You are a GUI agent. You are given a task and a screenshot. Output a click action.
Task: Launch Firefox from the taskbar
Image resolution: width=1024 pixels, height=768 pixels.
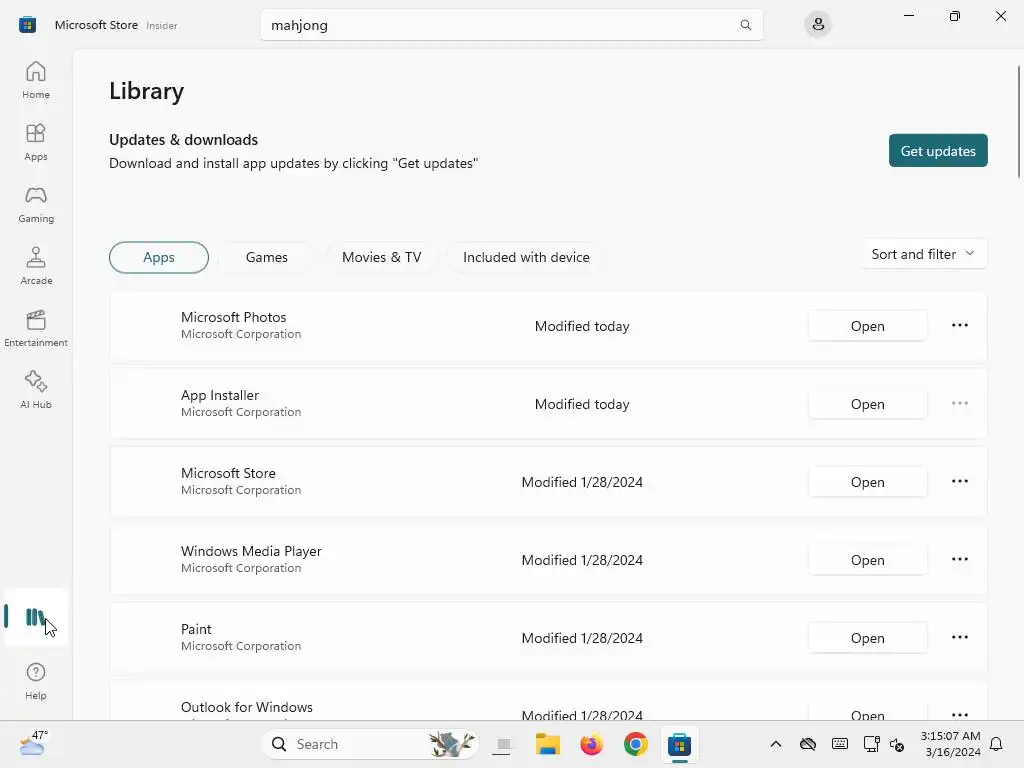point(592,744)
